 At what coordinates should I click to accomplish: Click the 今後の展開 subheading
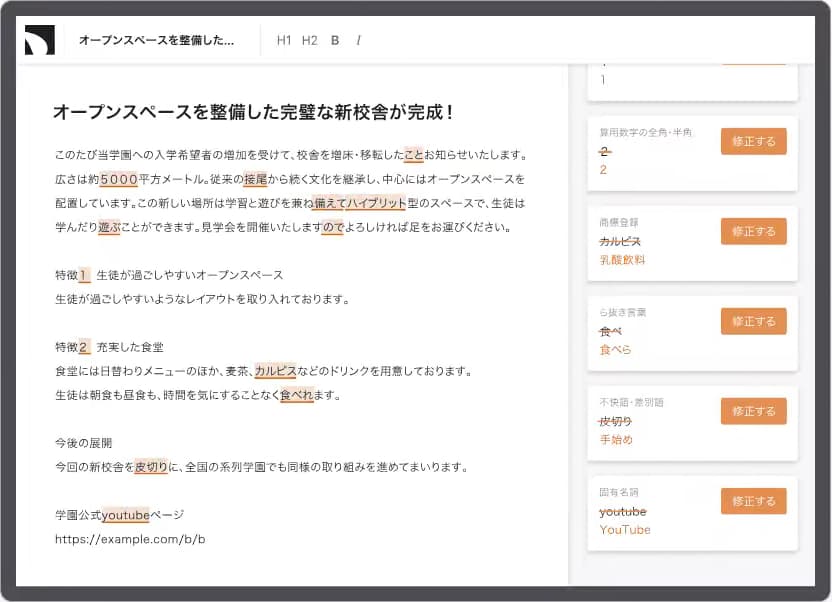click(84, 443)
